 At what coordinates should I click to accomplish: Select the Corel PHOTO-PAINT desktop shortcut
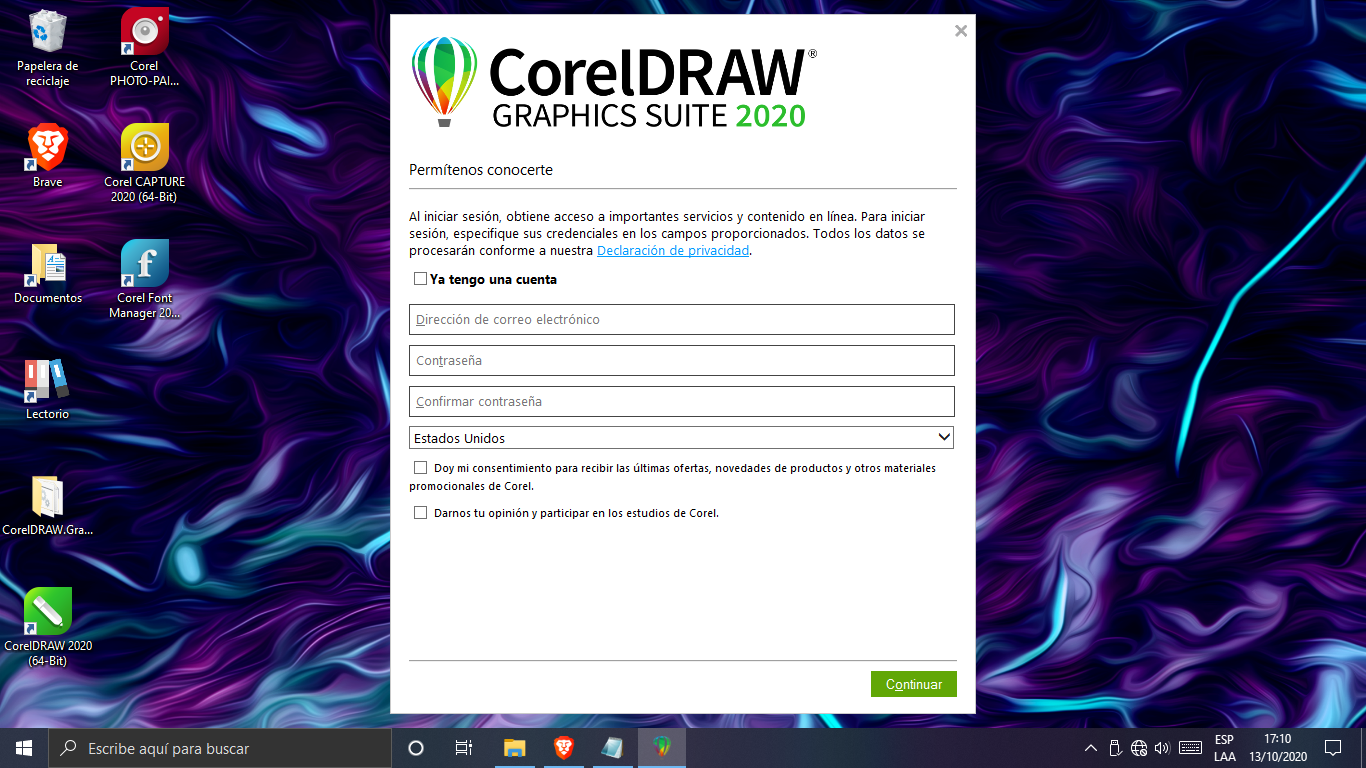point(145,48)
